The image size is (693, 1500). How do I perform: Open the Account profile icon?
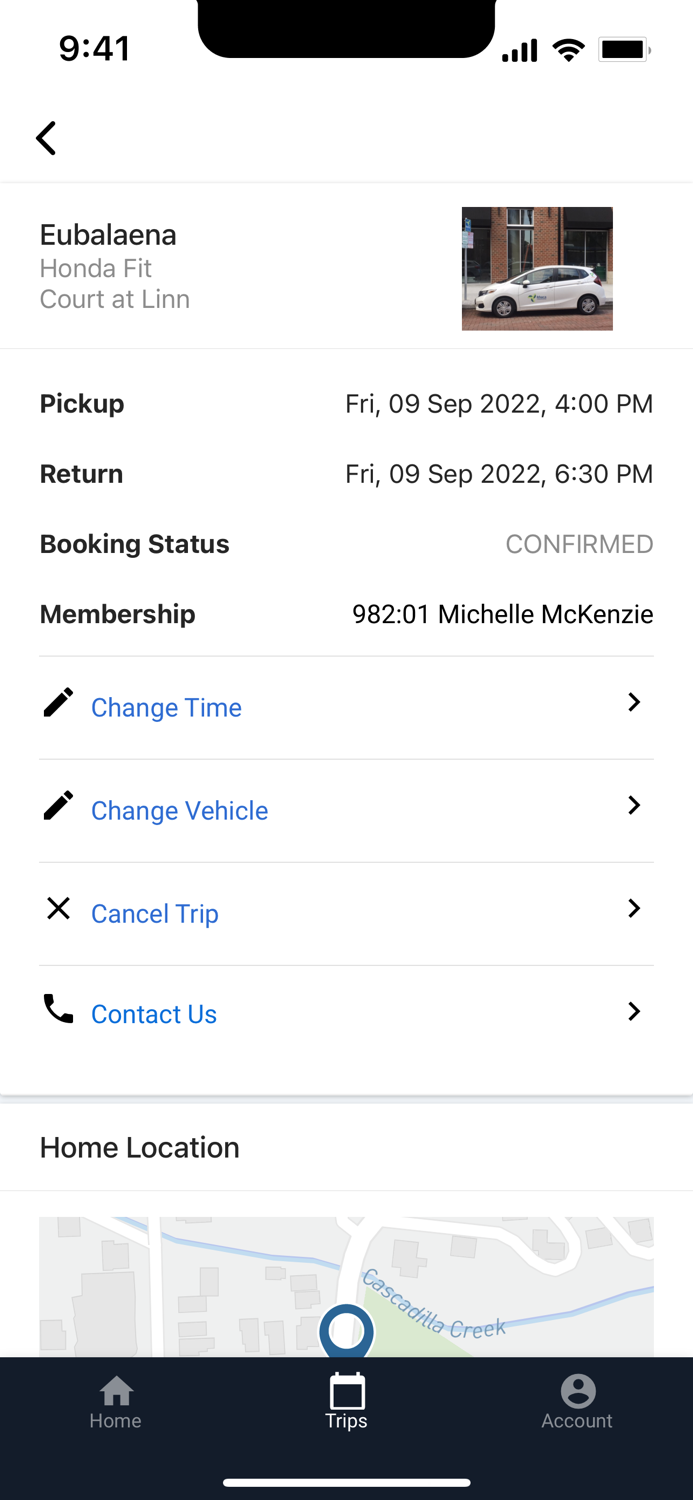pyautogui.click(x=577, y=1390)
